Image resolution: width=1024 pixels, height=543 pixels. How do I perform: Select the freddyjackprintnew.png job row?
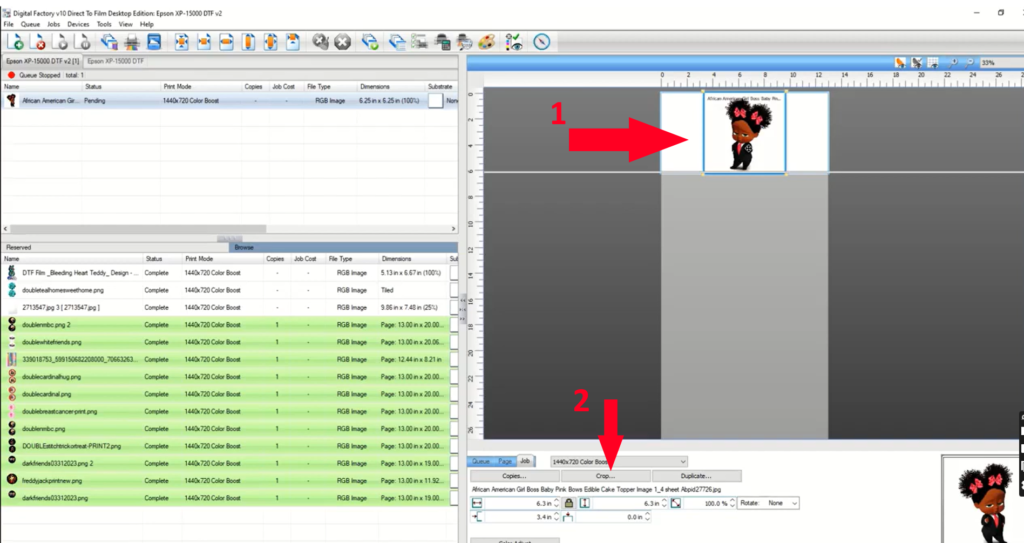tap(226, 481)
